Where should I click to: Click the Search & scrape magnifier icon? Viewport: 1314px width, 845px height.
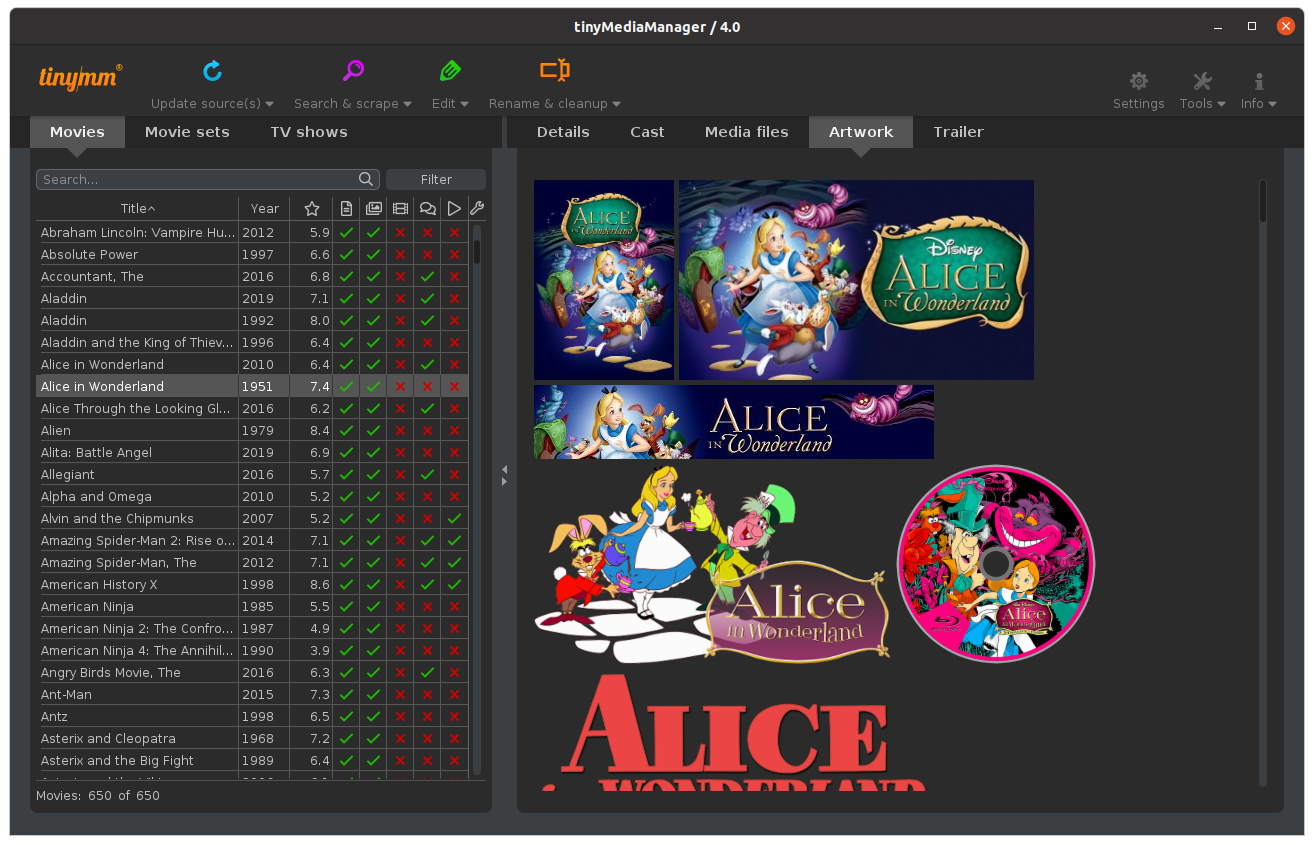pyautogui.click(x=353, y=71)
